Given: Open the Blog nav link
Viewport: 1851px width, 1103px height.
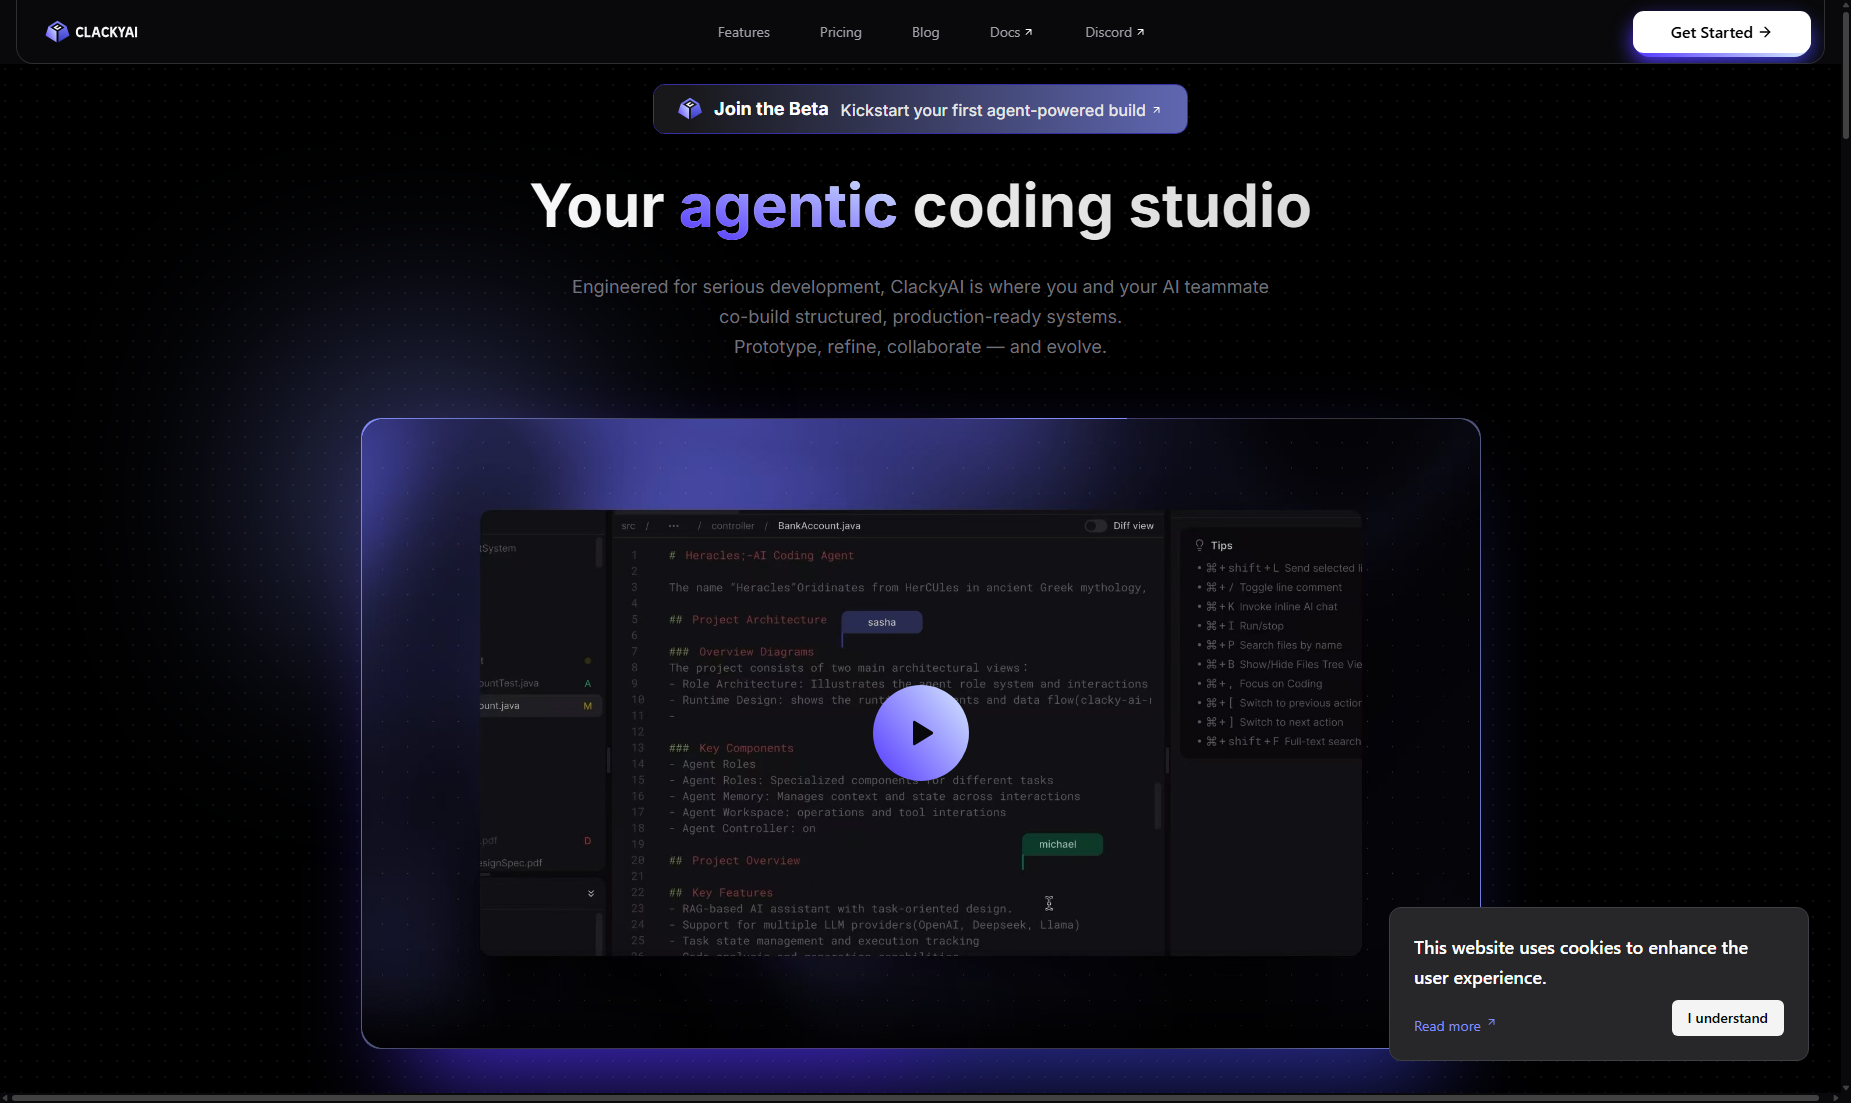Looking at the screenshot, I should point(925,32).
